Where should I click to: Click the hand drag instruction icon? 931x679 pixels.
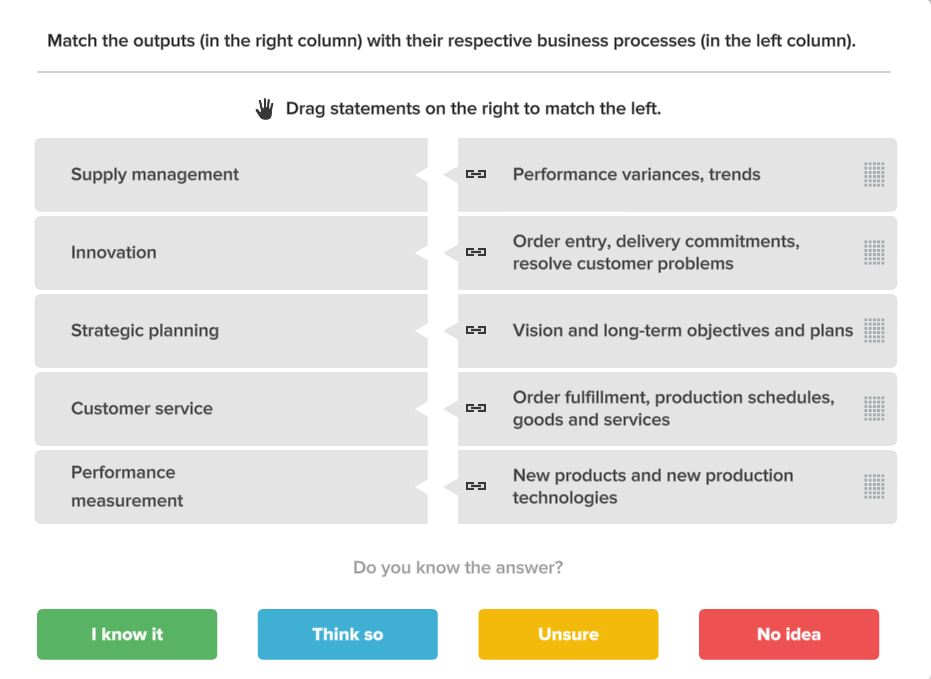pyautogui.click(x=264, y=108)
